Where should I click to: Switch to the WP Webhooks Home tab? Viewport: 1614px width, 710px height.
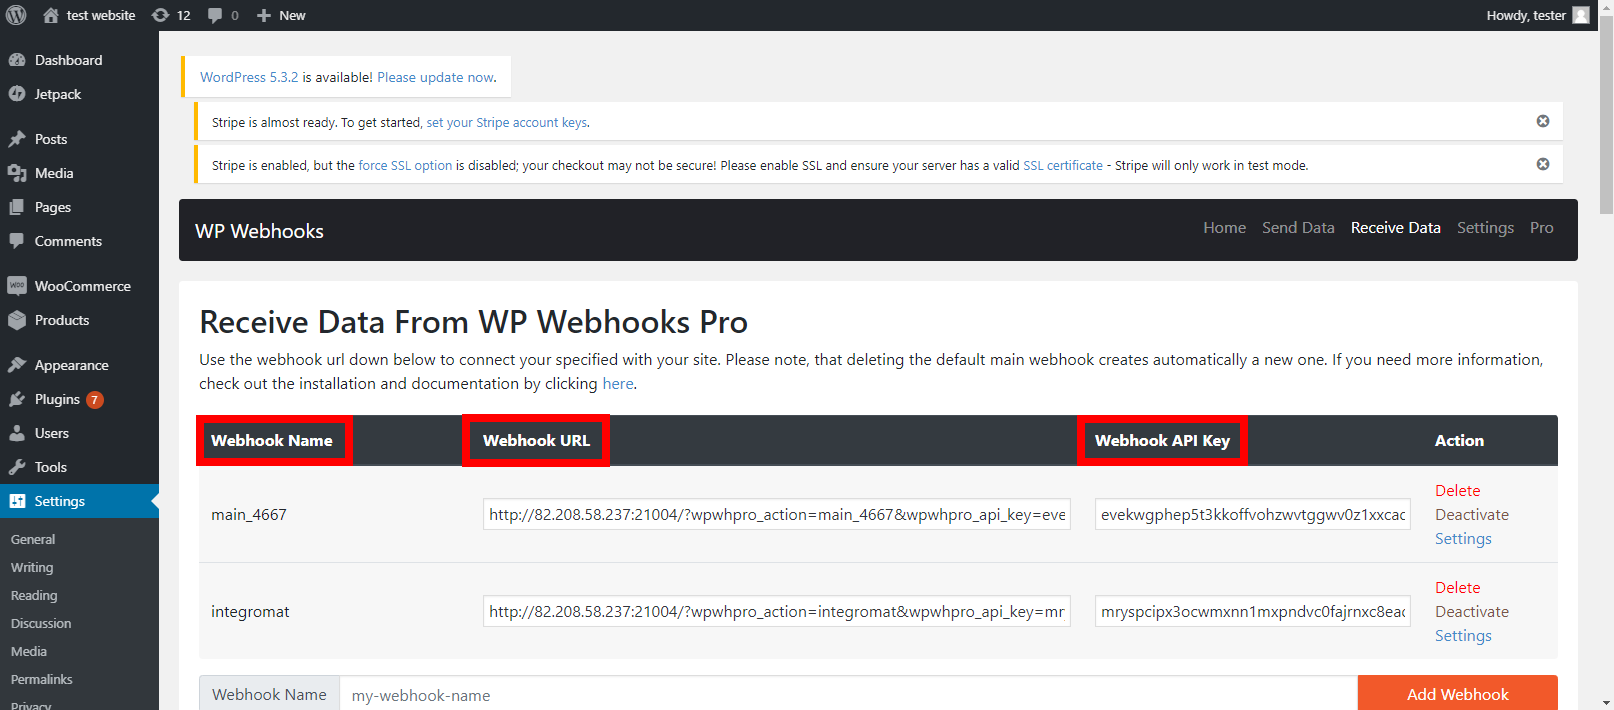1224,228
